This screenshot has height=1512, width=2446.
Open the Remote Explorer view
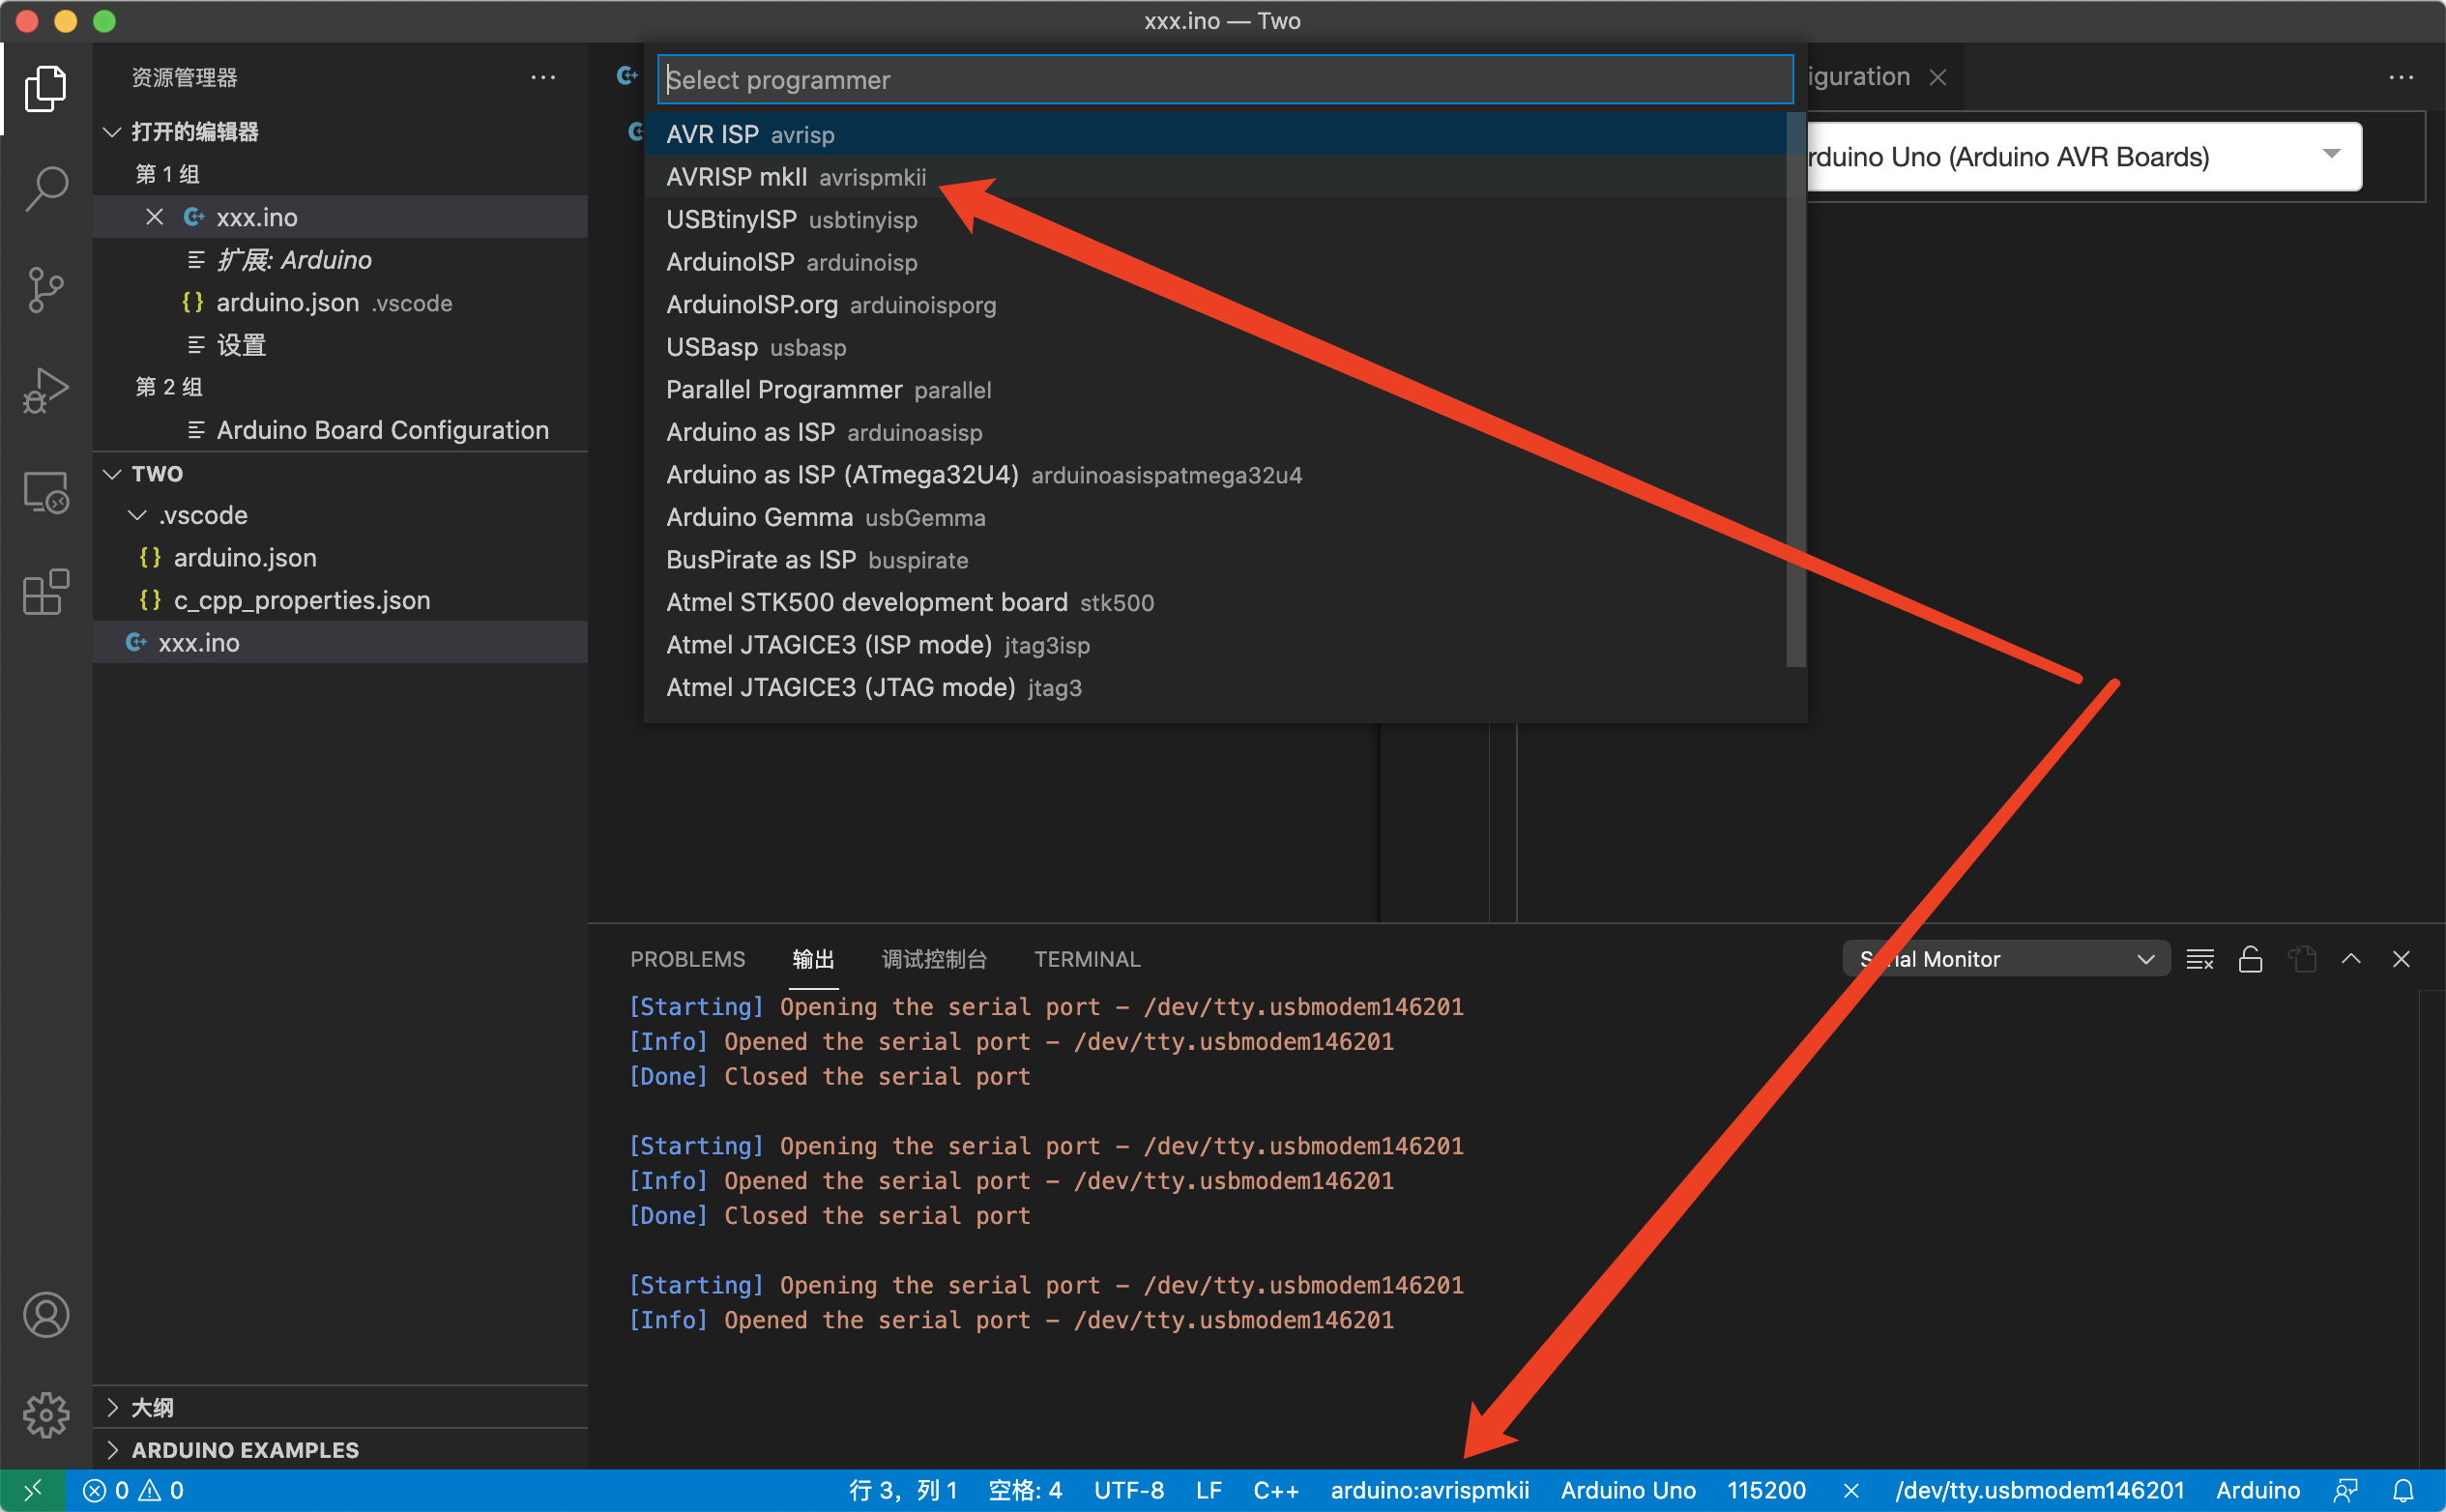coord(46,492)
